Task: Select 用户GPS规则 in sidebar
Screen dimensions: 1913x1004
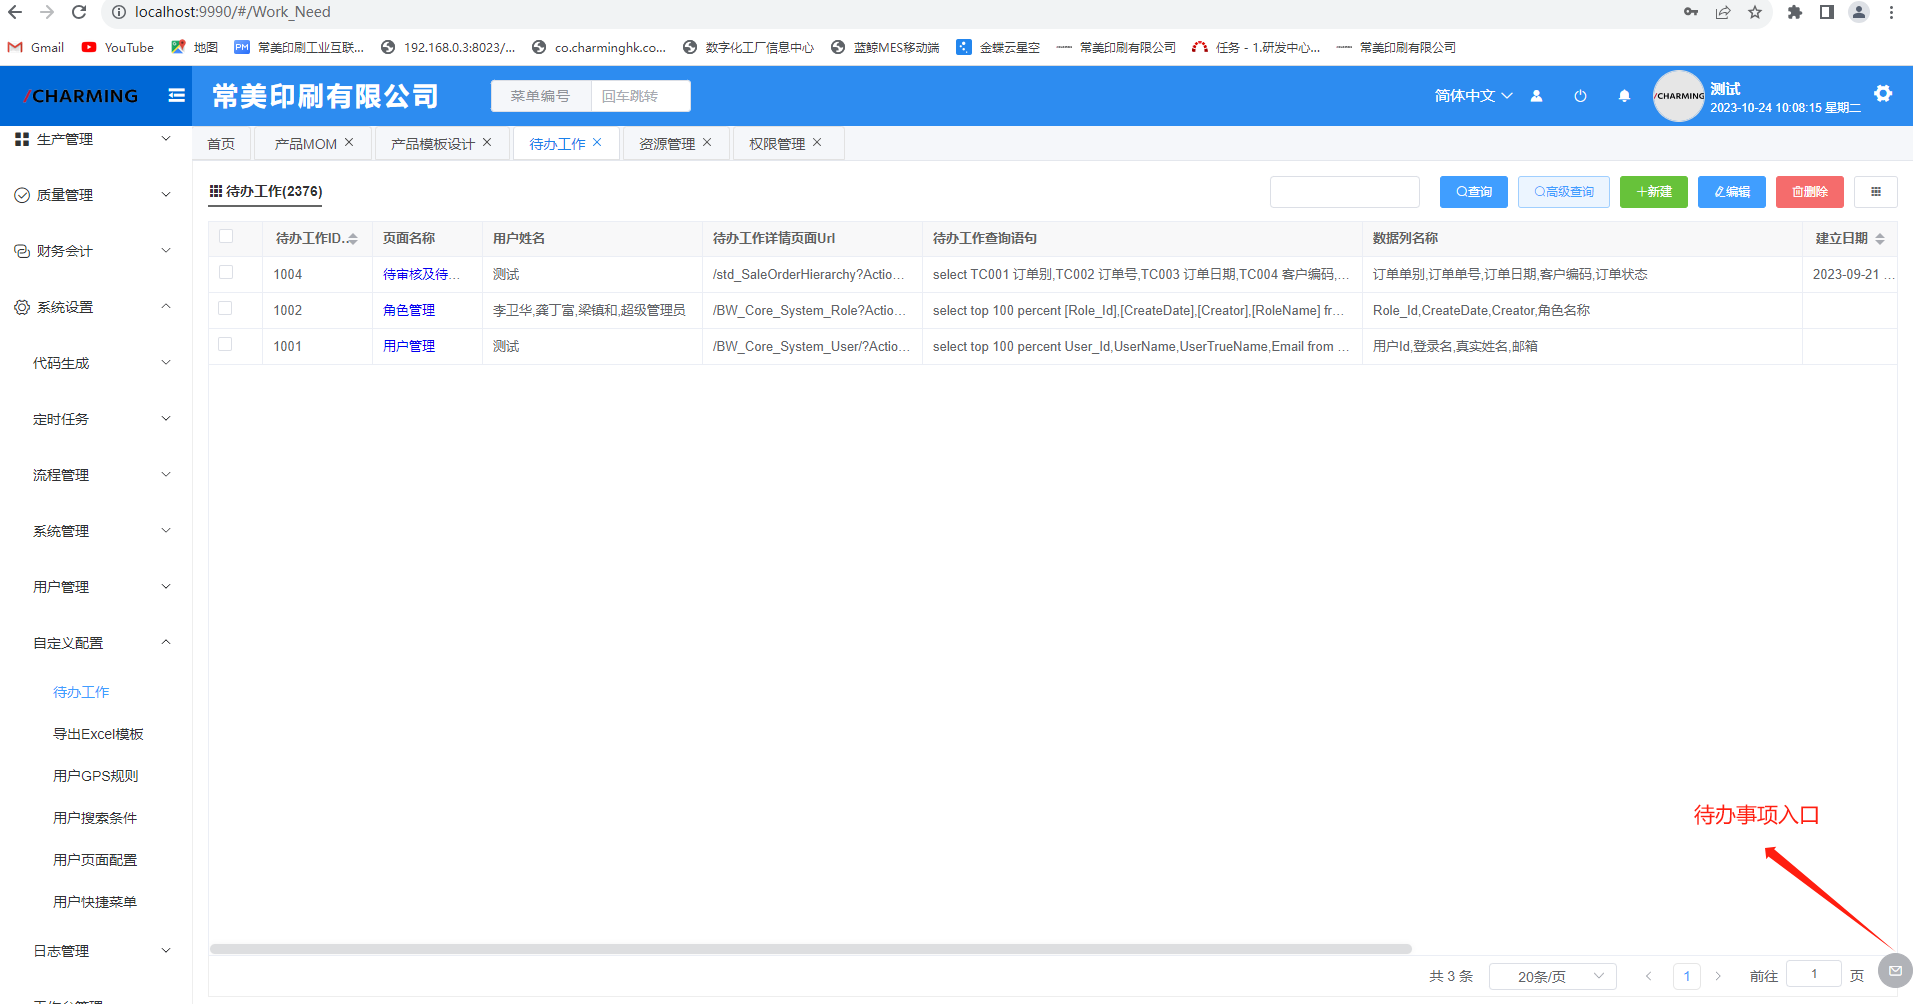Action: coord(96,776)
